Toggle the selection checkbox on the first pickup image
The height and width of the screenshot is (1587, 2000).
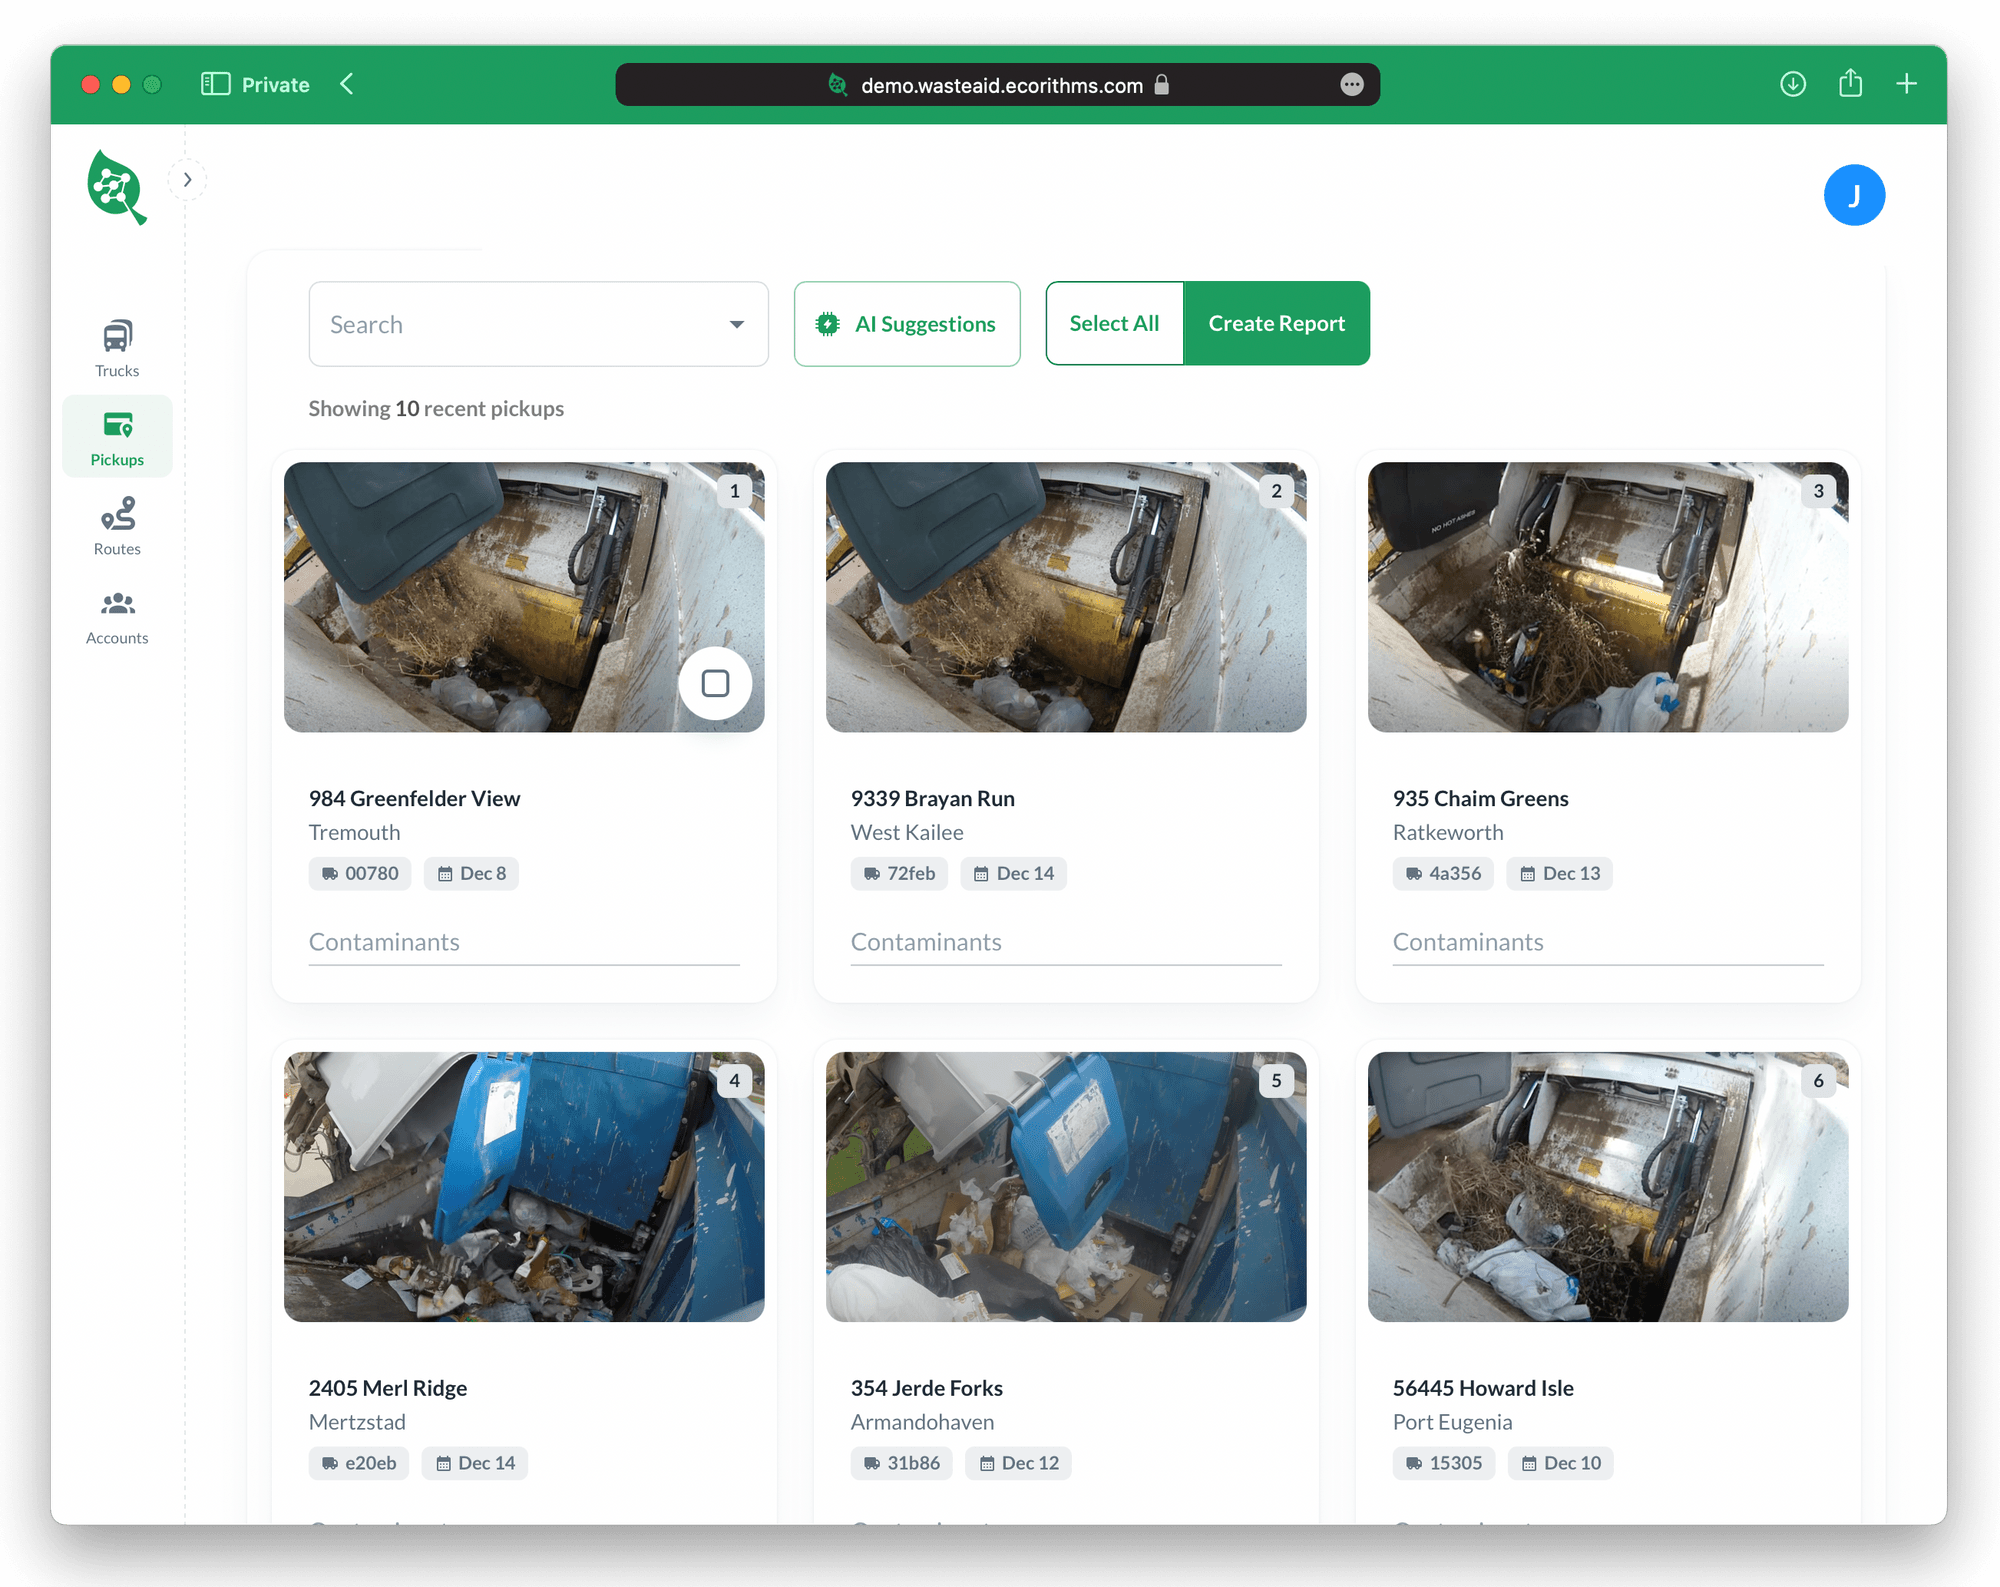(716, 683)
